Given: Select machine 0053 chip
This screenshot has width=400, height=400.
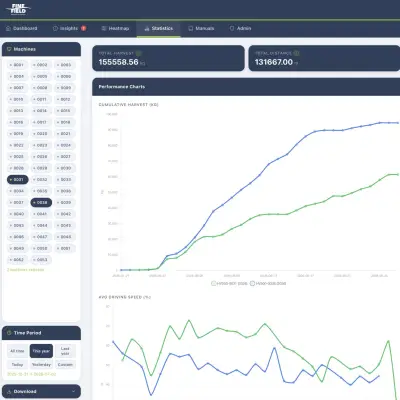Looking at the screenshot, I should click(41, 260).
